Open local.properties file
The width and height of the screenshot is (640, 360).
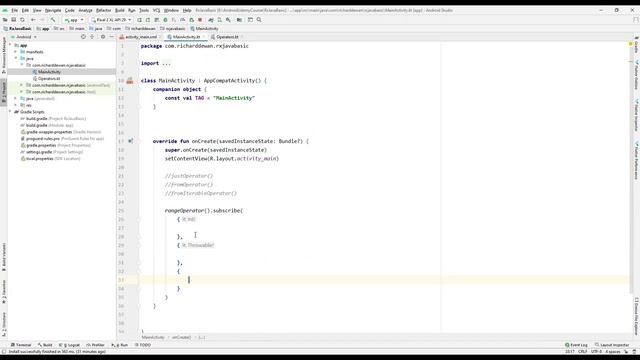tap(51, 158)
